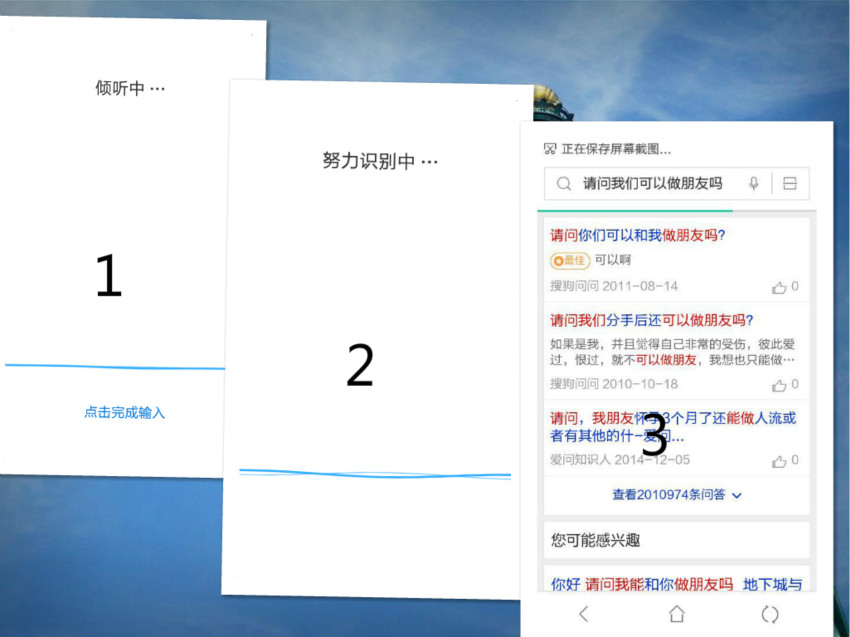Tap the refresh icon in the bottom bar
The image size is (850, 637).
pyautogui.click(x=769, y=614)
